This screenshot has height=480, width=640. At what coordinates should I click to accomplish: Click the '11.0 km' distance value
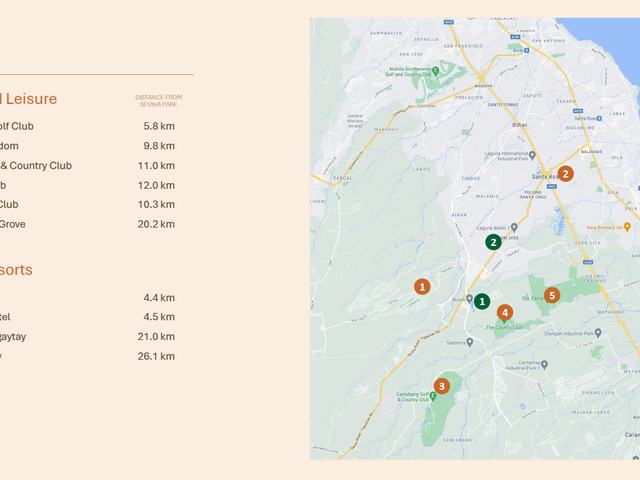coord(156,166)
